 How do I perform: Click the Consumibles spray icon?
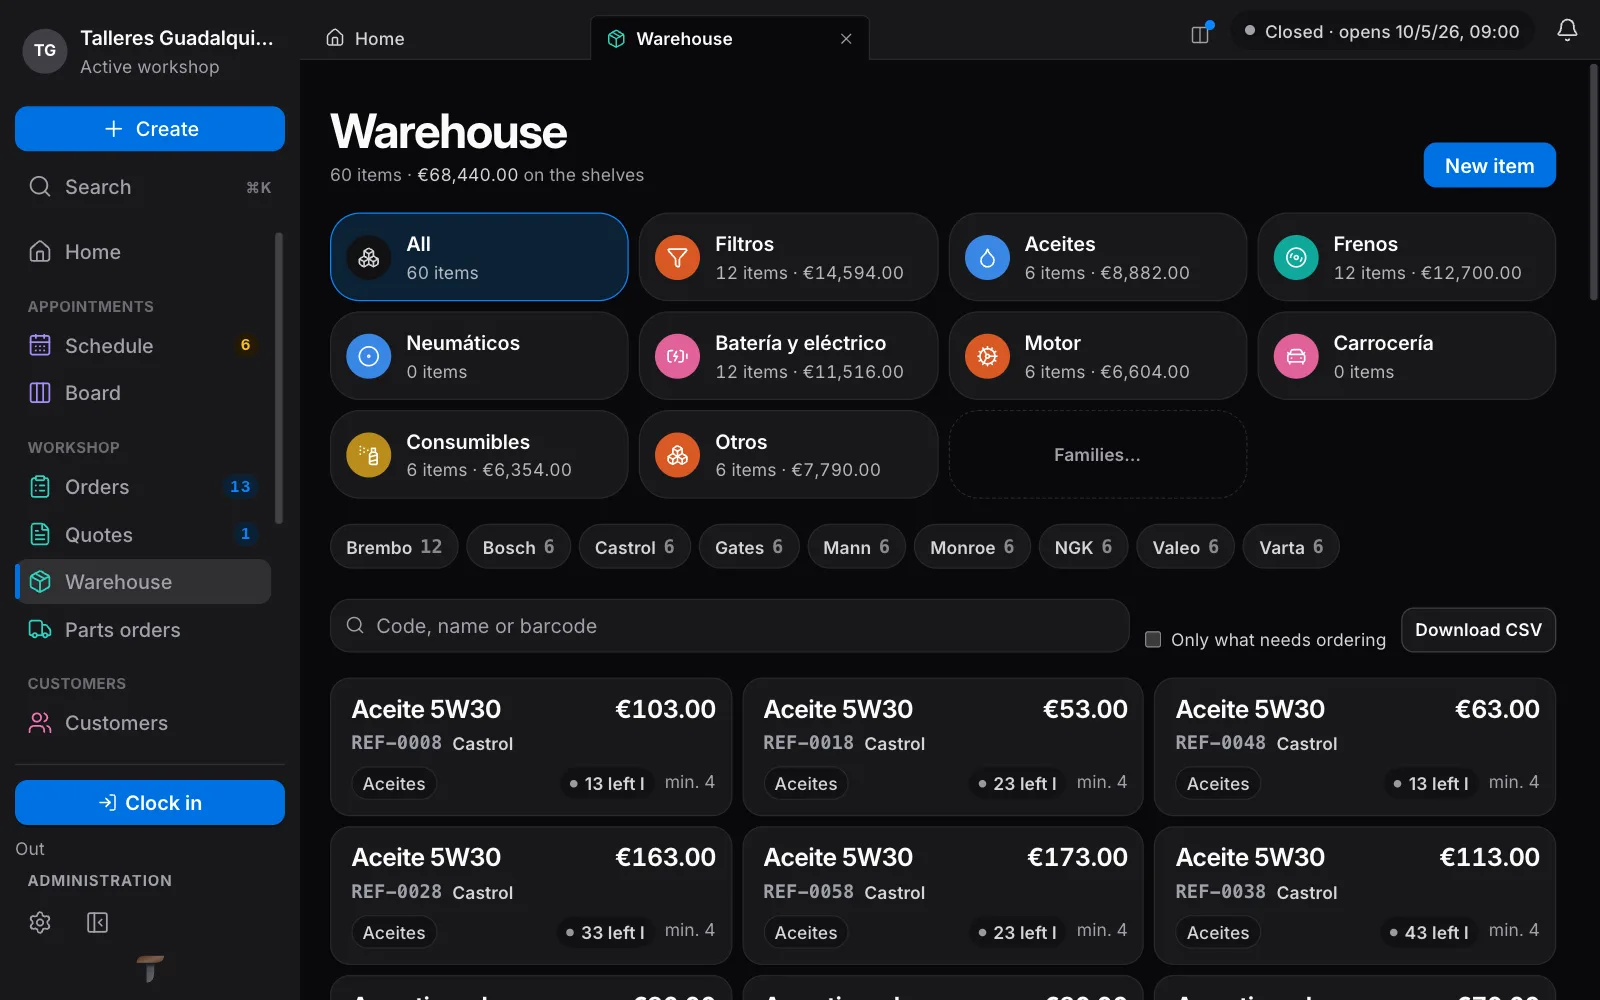(369, 456)
